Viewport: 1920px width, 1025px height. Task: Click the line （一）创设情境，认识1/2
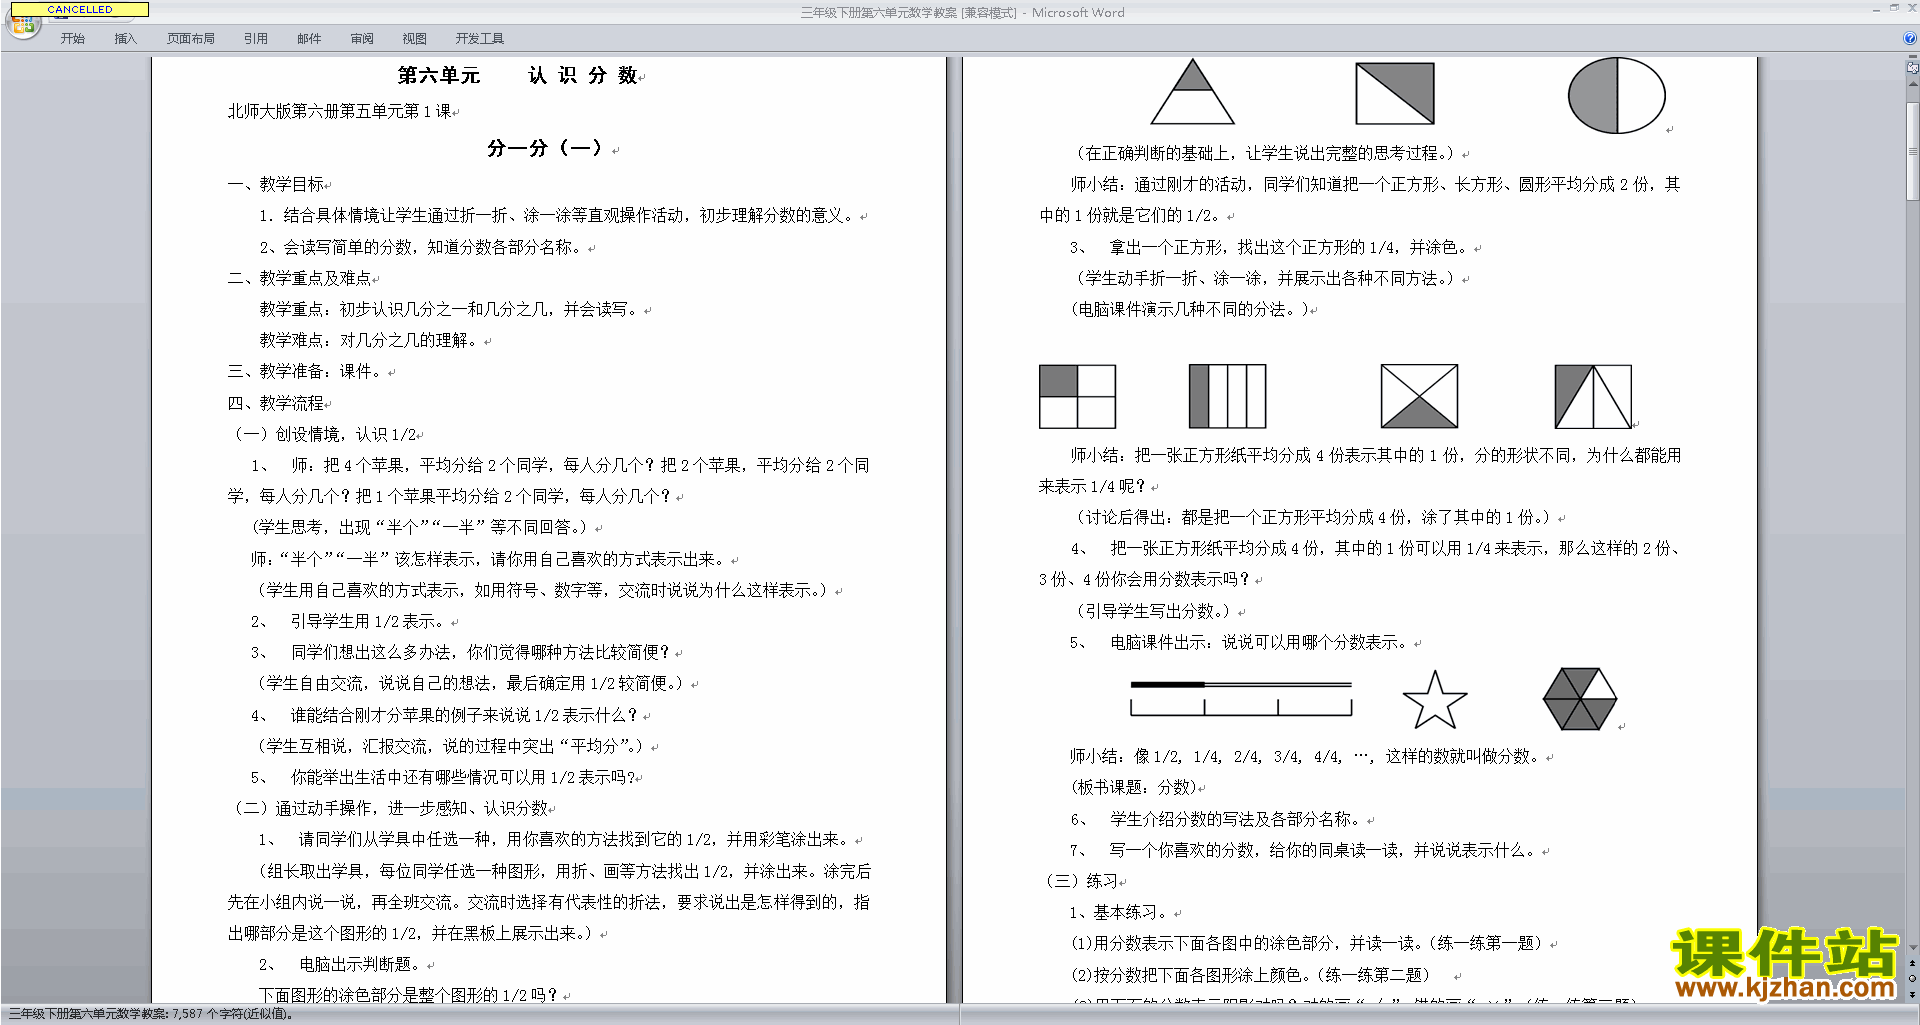coord(324,434)
